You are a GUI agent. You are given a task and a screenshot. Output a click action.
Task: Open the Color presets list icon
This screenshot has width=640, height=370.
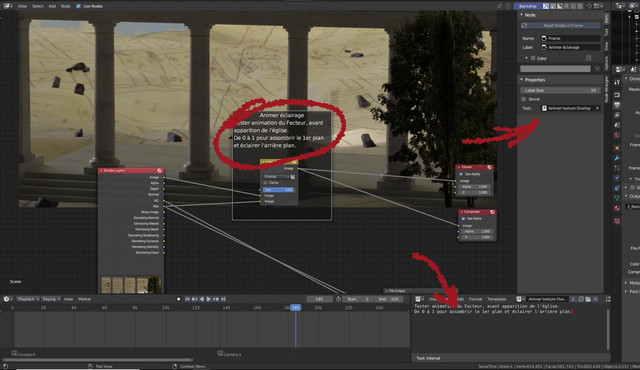[588, 58]
